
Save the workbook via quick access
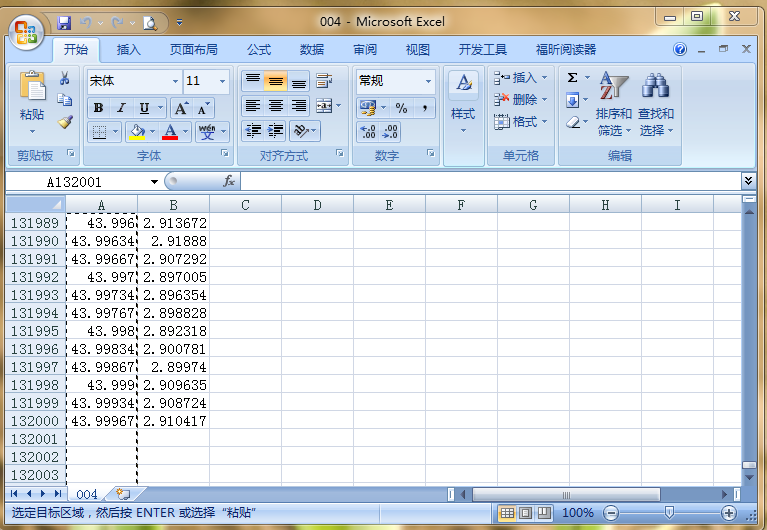click(x=64, y=23)
